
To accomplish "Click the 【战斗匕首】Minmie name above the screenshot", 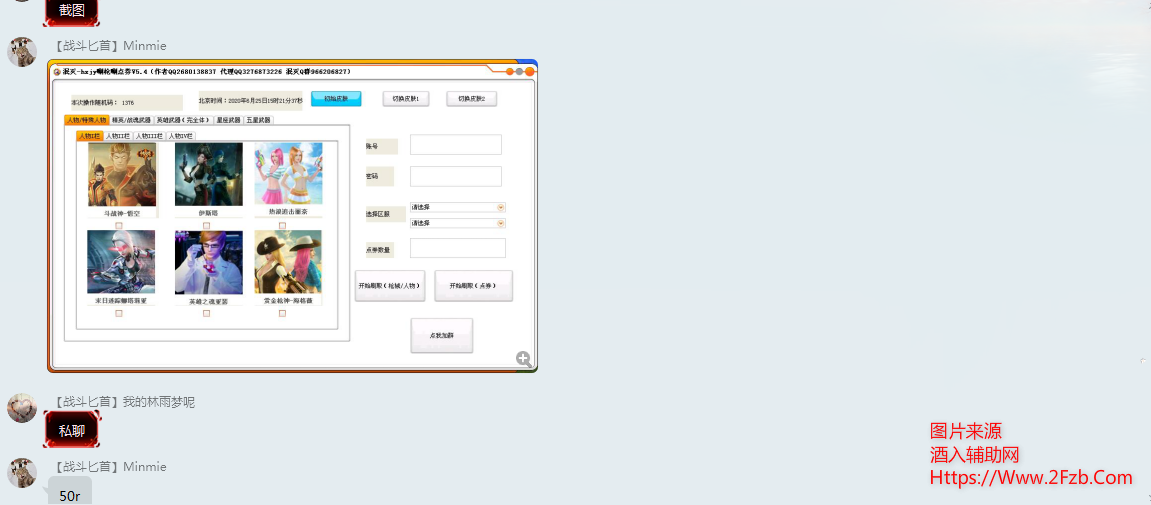I will pos(111,46).
